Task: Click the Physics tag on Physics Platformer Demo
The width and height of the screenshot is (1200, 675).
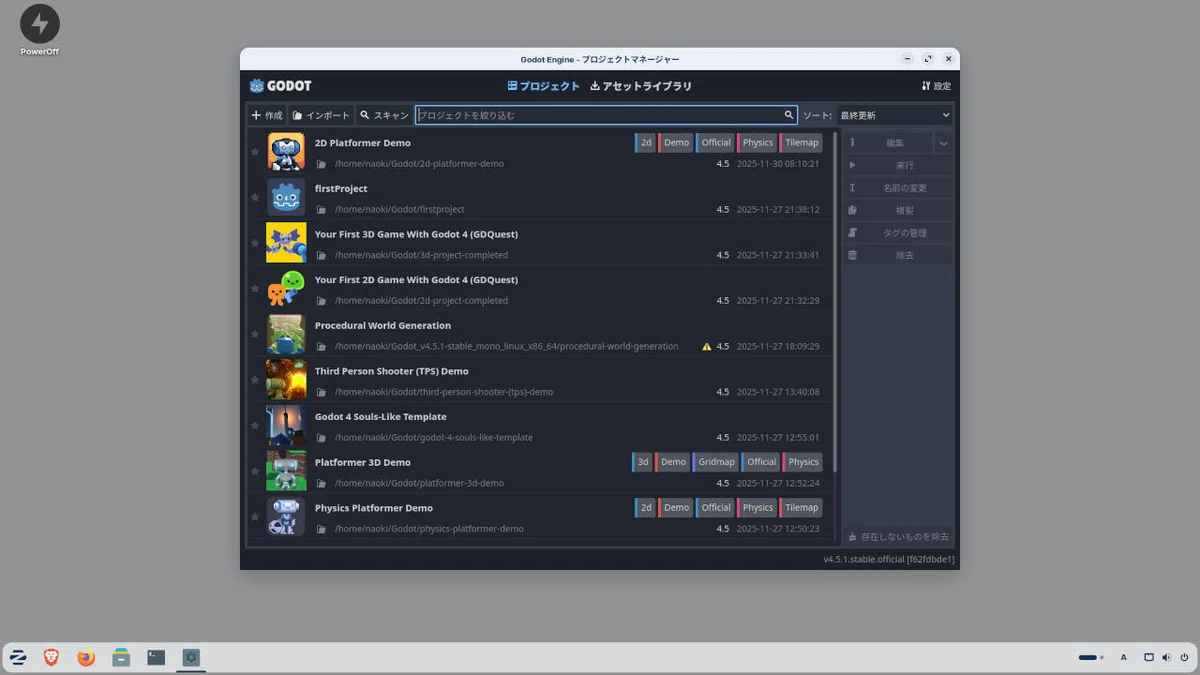Action: (x=757, y=508)
